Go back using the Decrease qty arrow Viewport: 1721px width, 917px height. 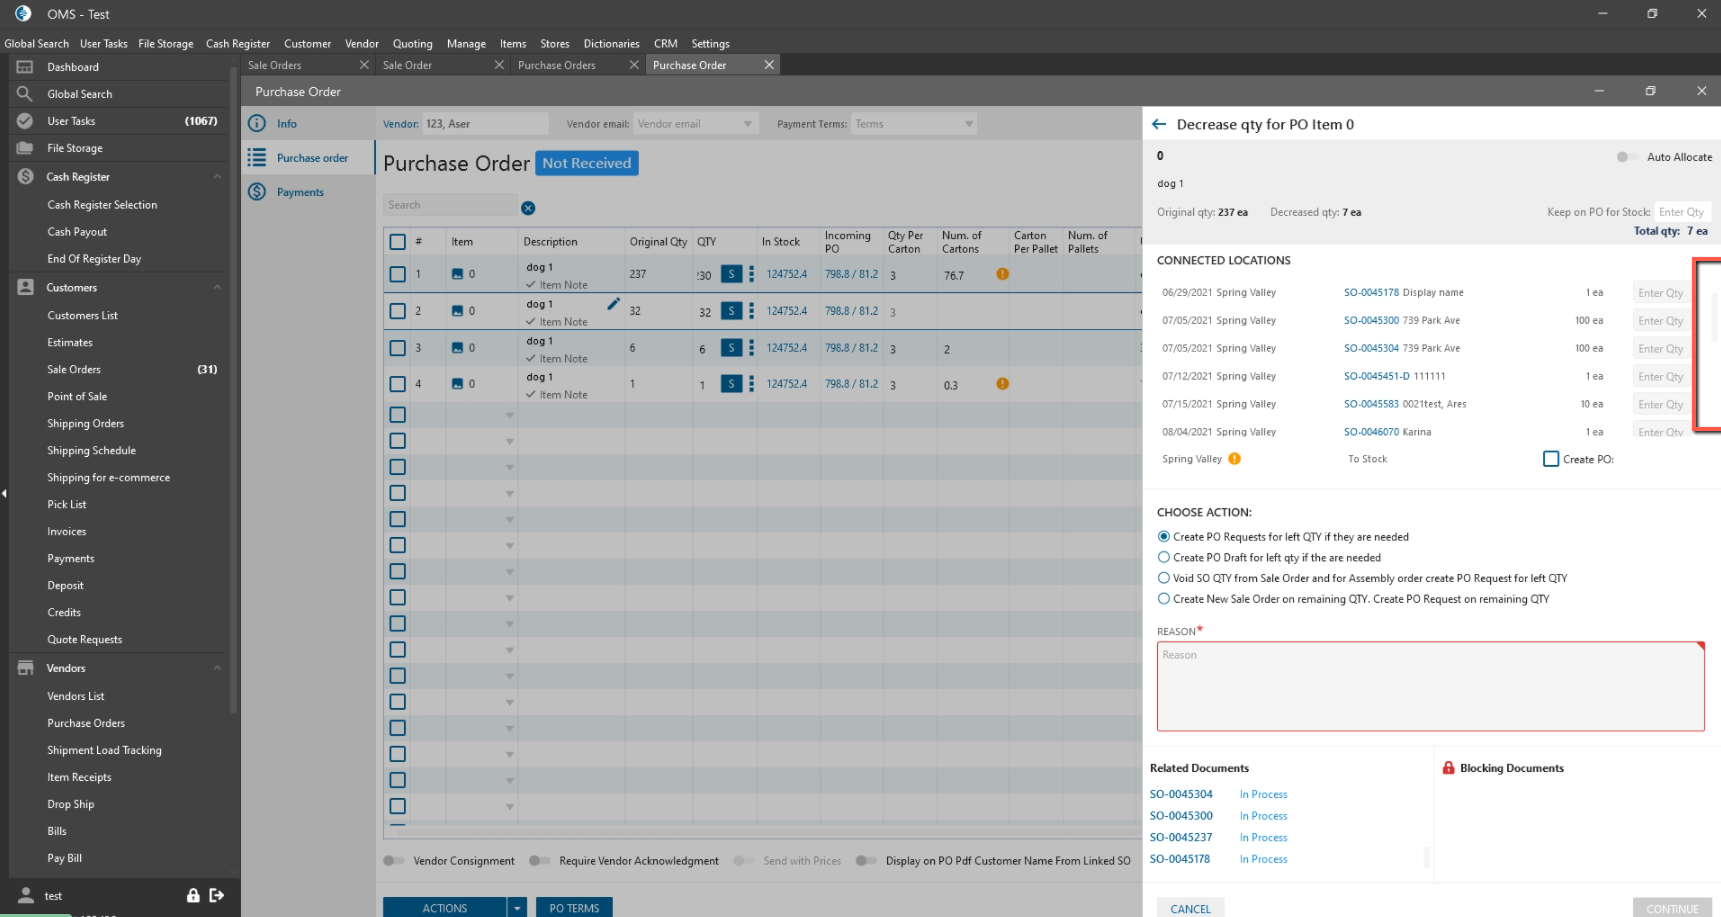(x=1159, y=124)
